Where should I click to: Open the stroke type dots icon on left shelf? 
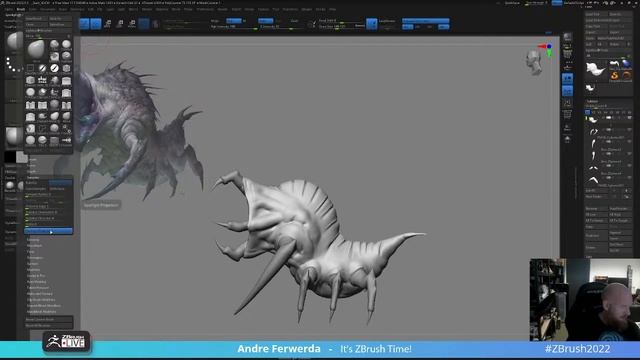[x=13, y=64]
